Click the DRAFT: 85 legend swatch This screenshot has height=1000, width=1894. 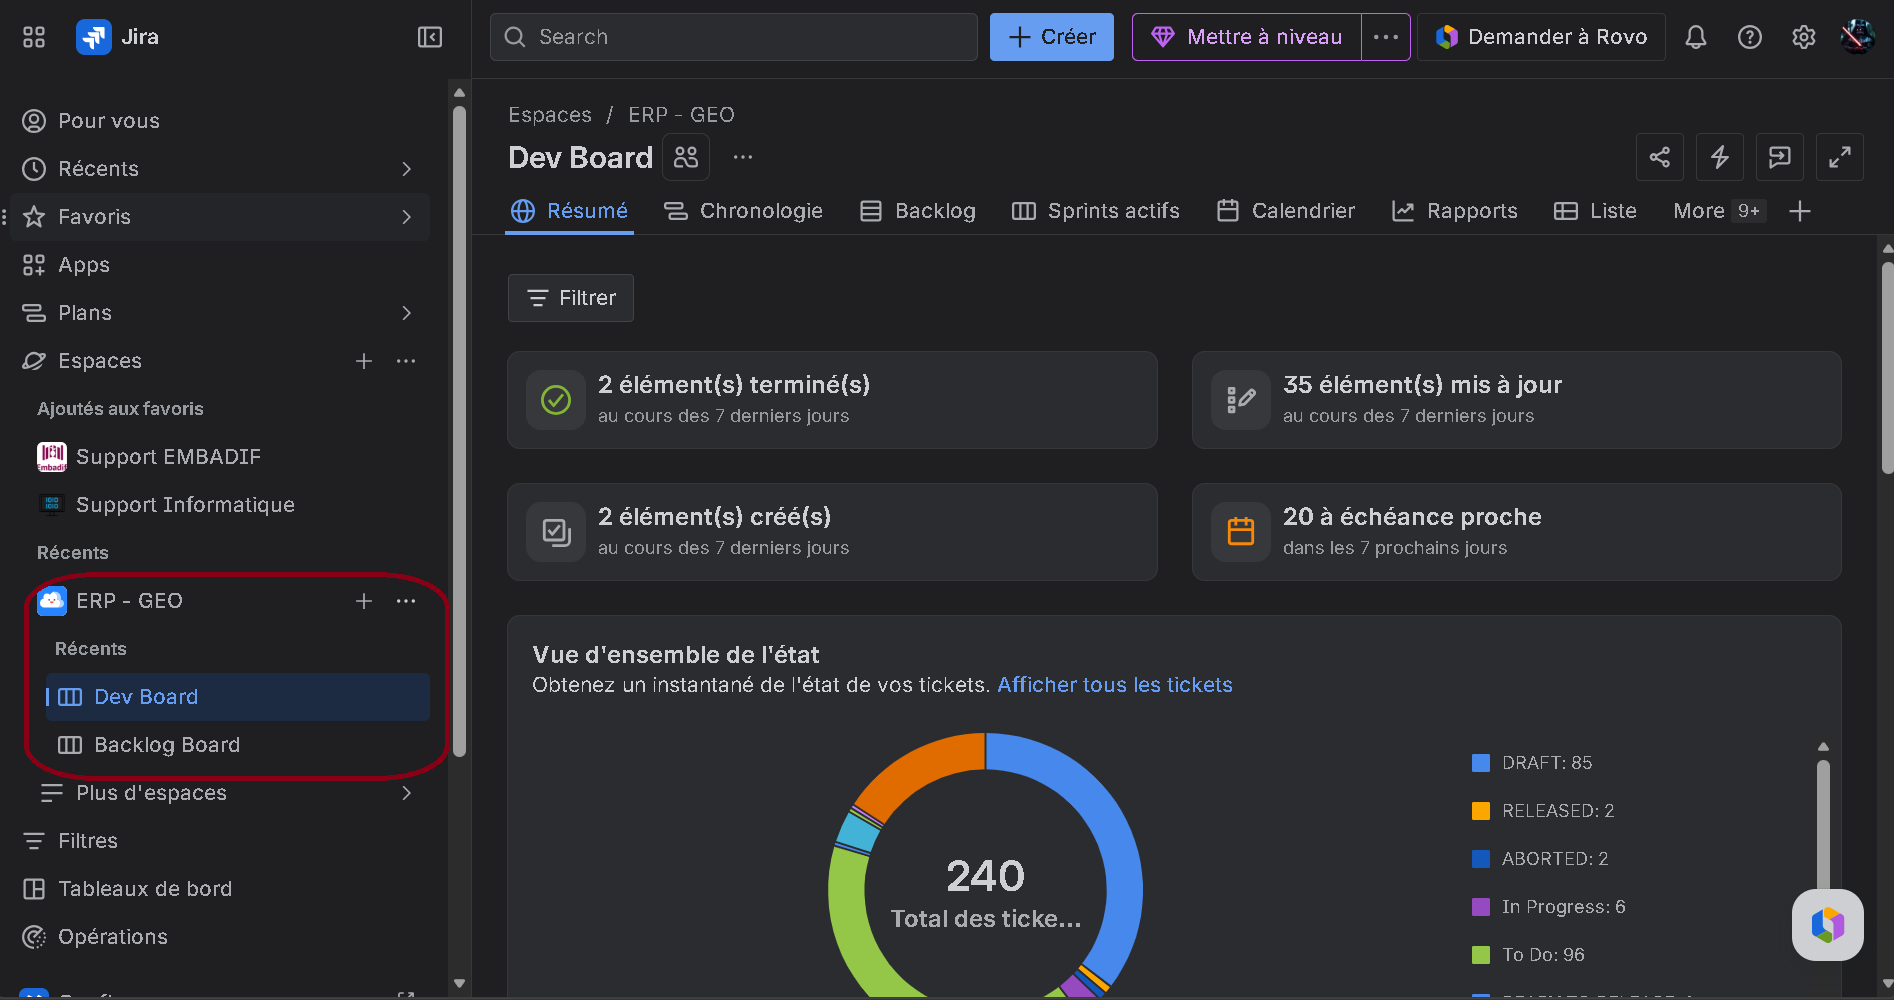coord(1481,763)
